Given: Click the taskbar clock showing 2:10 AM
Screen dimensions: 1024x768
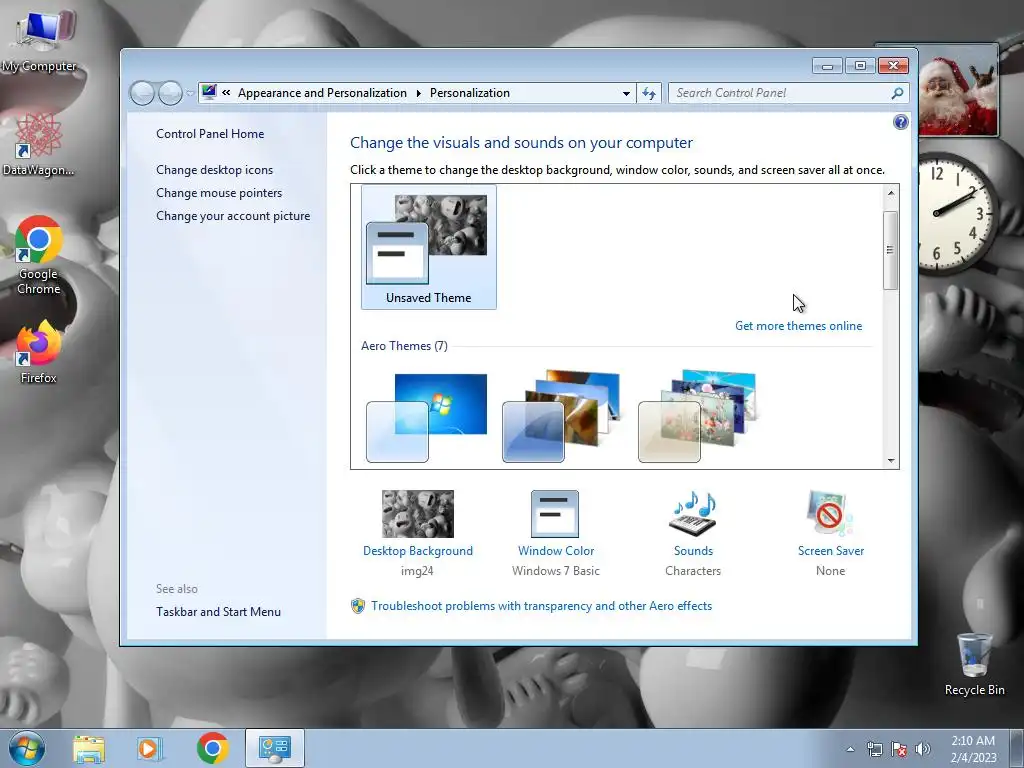Looking at the screenshot, I should click(973, 748).
